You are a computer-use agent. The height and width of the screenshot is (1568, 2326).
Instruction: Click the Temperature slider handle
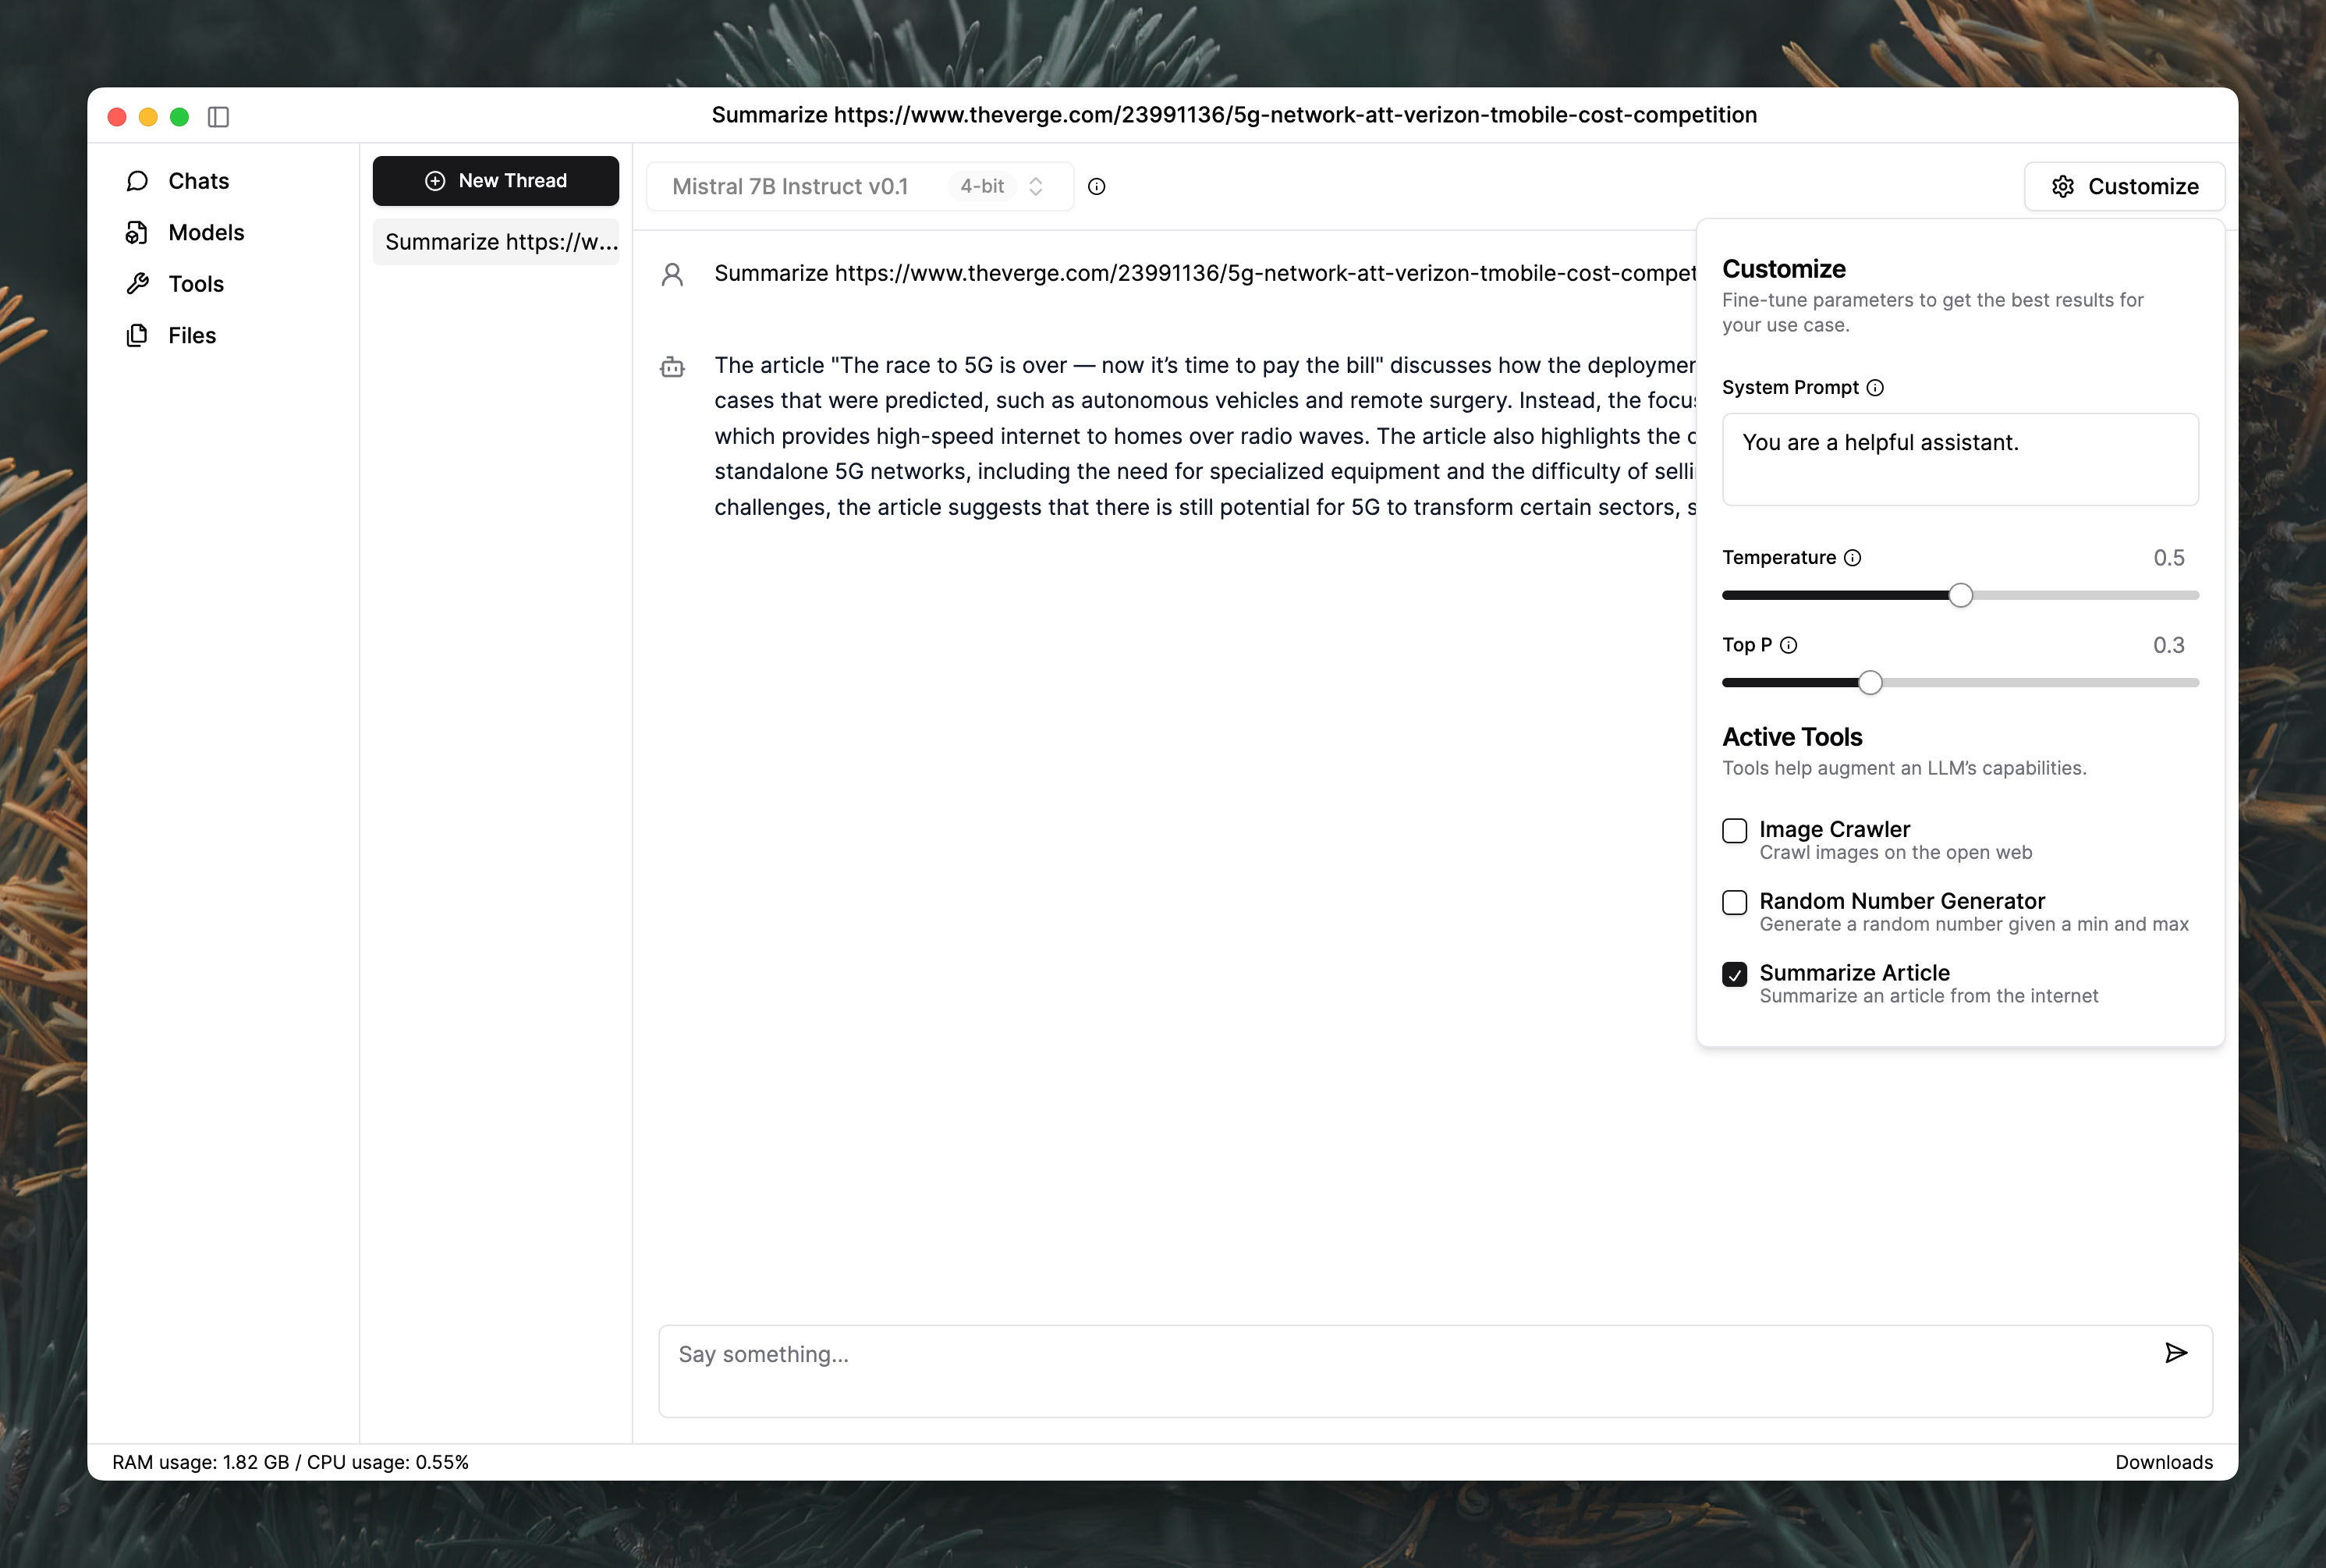(x=1960, y=596)
